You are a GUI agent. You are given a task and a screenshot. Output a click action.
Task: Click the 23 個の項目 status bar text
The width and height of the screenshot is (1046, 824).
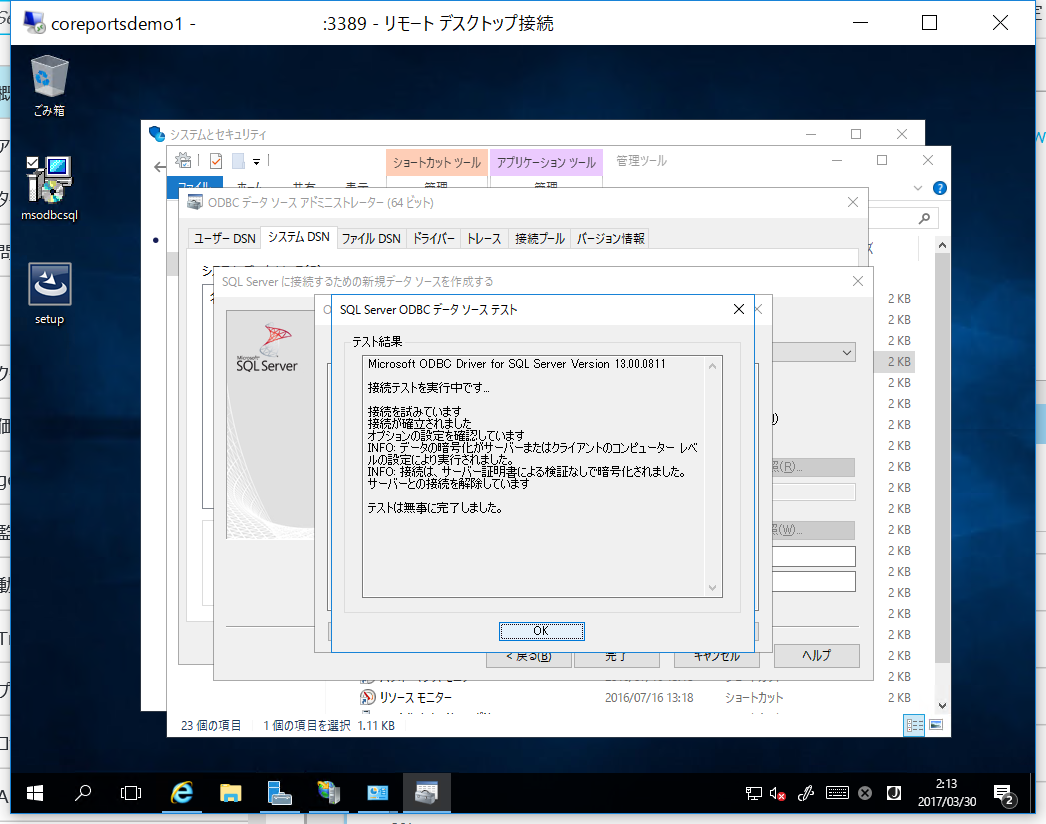pyautogui.click(x=211, y=725)
